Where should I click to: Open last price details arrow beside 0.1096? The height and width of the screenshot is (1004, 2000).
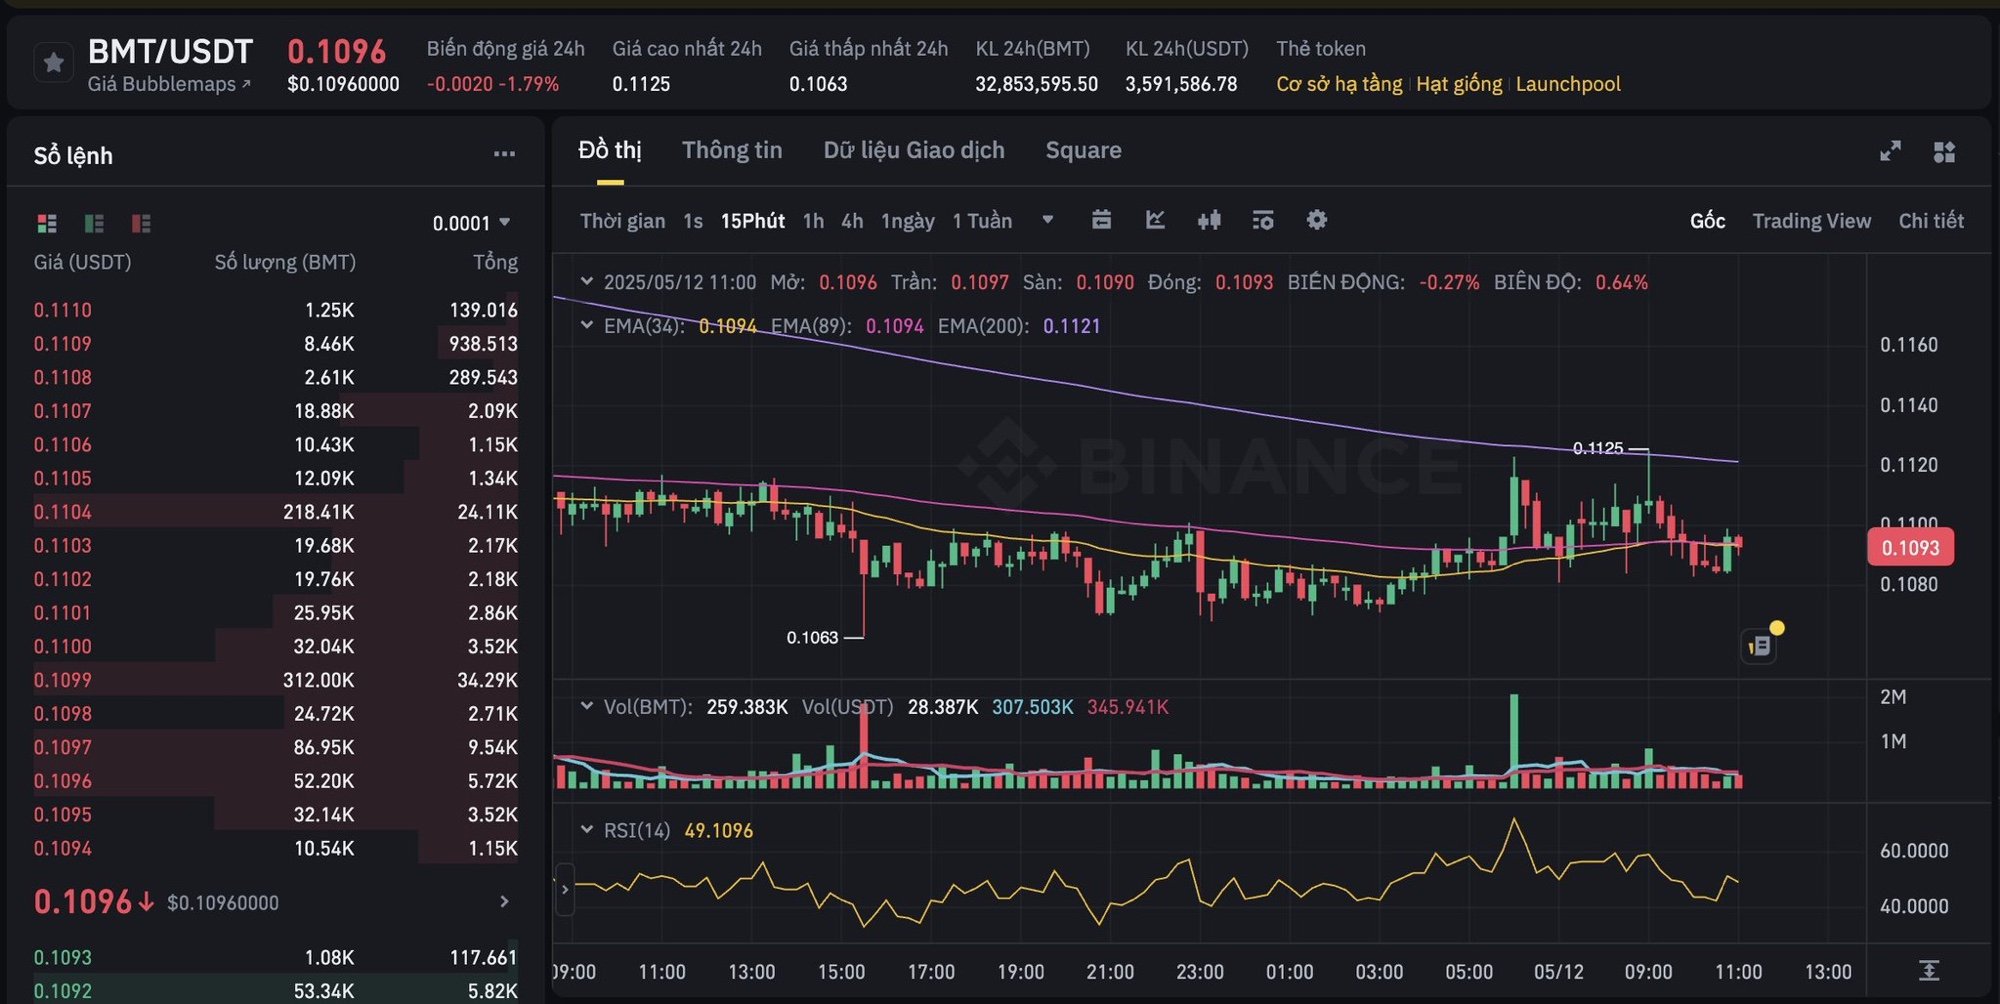(504, 902)
